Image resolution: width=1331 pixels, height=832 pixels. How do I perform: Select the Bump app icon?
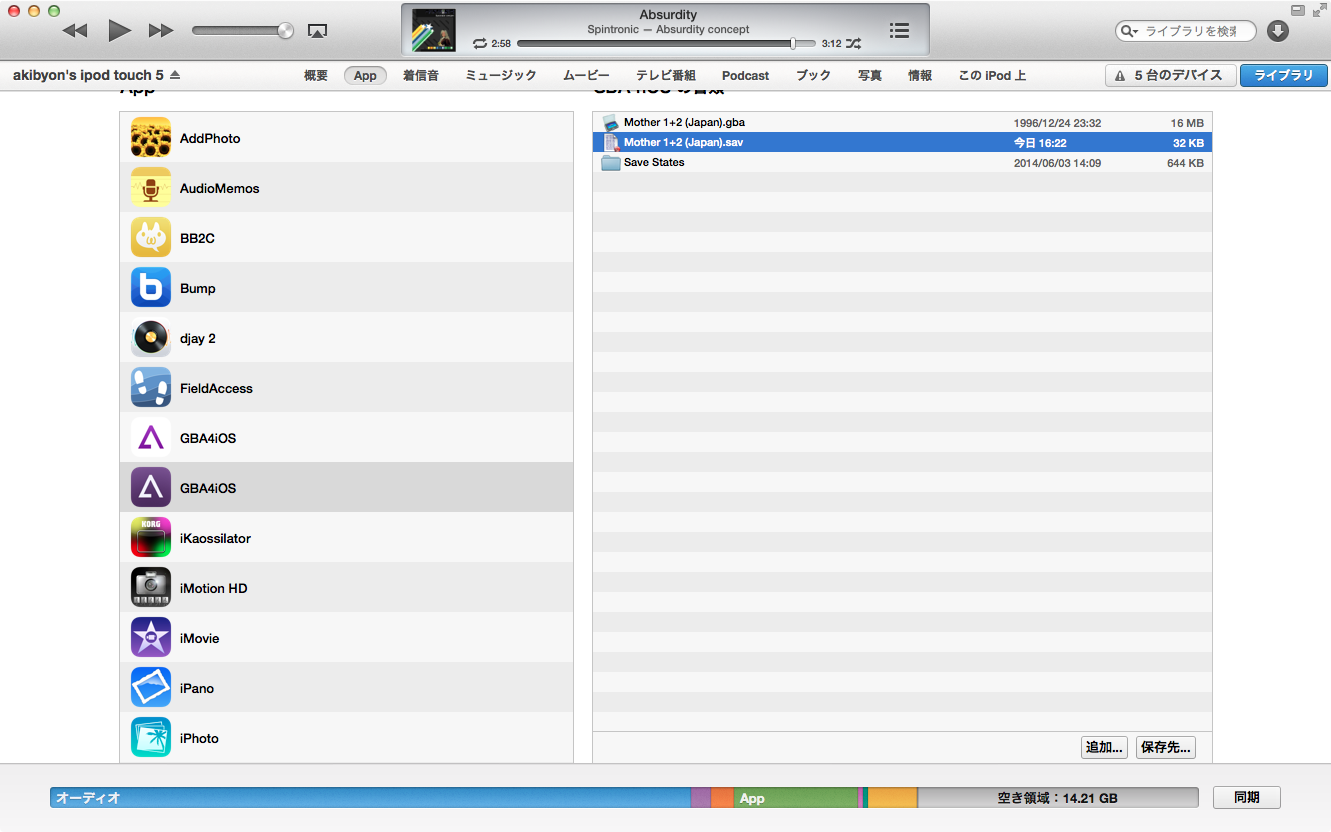tap(151, 288)
